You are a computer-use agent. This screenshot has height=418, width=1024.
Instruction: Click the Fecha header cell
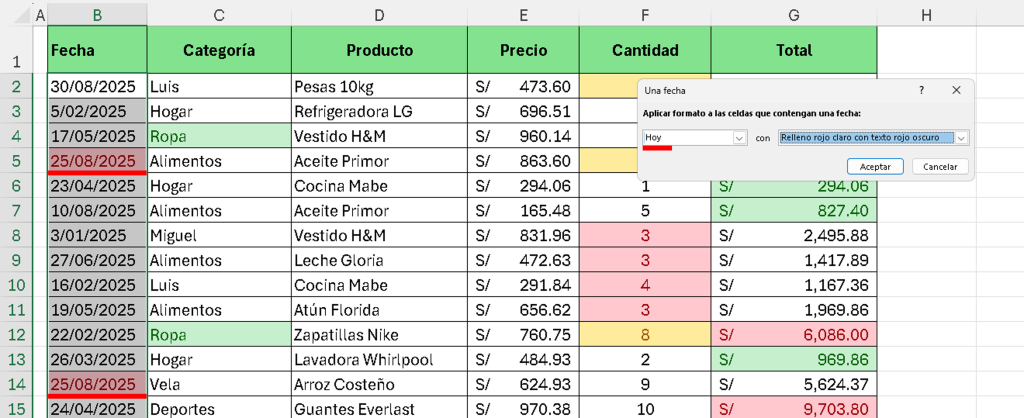point(97,50)
